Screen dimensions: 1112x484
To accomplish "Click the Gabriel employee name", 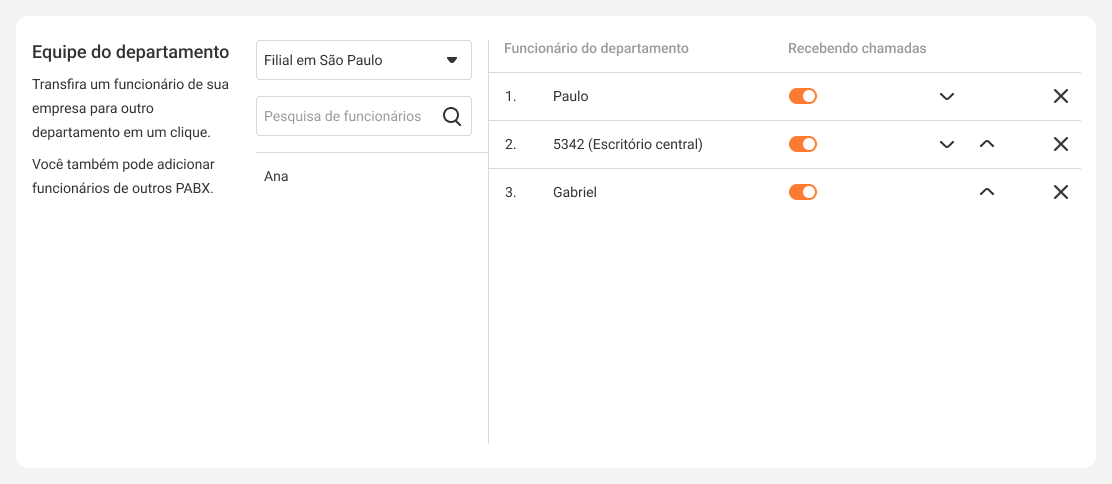I will point(574,193).
